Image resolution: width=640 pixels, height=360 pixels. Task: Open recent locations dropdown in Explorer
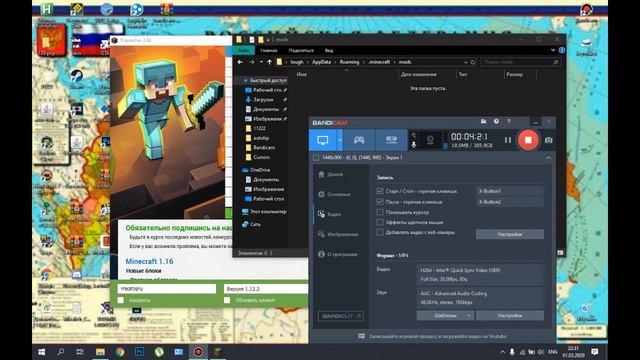pyautogui.click(x=261, y=62)
